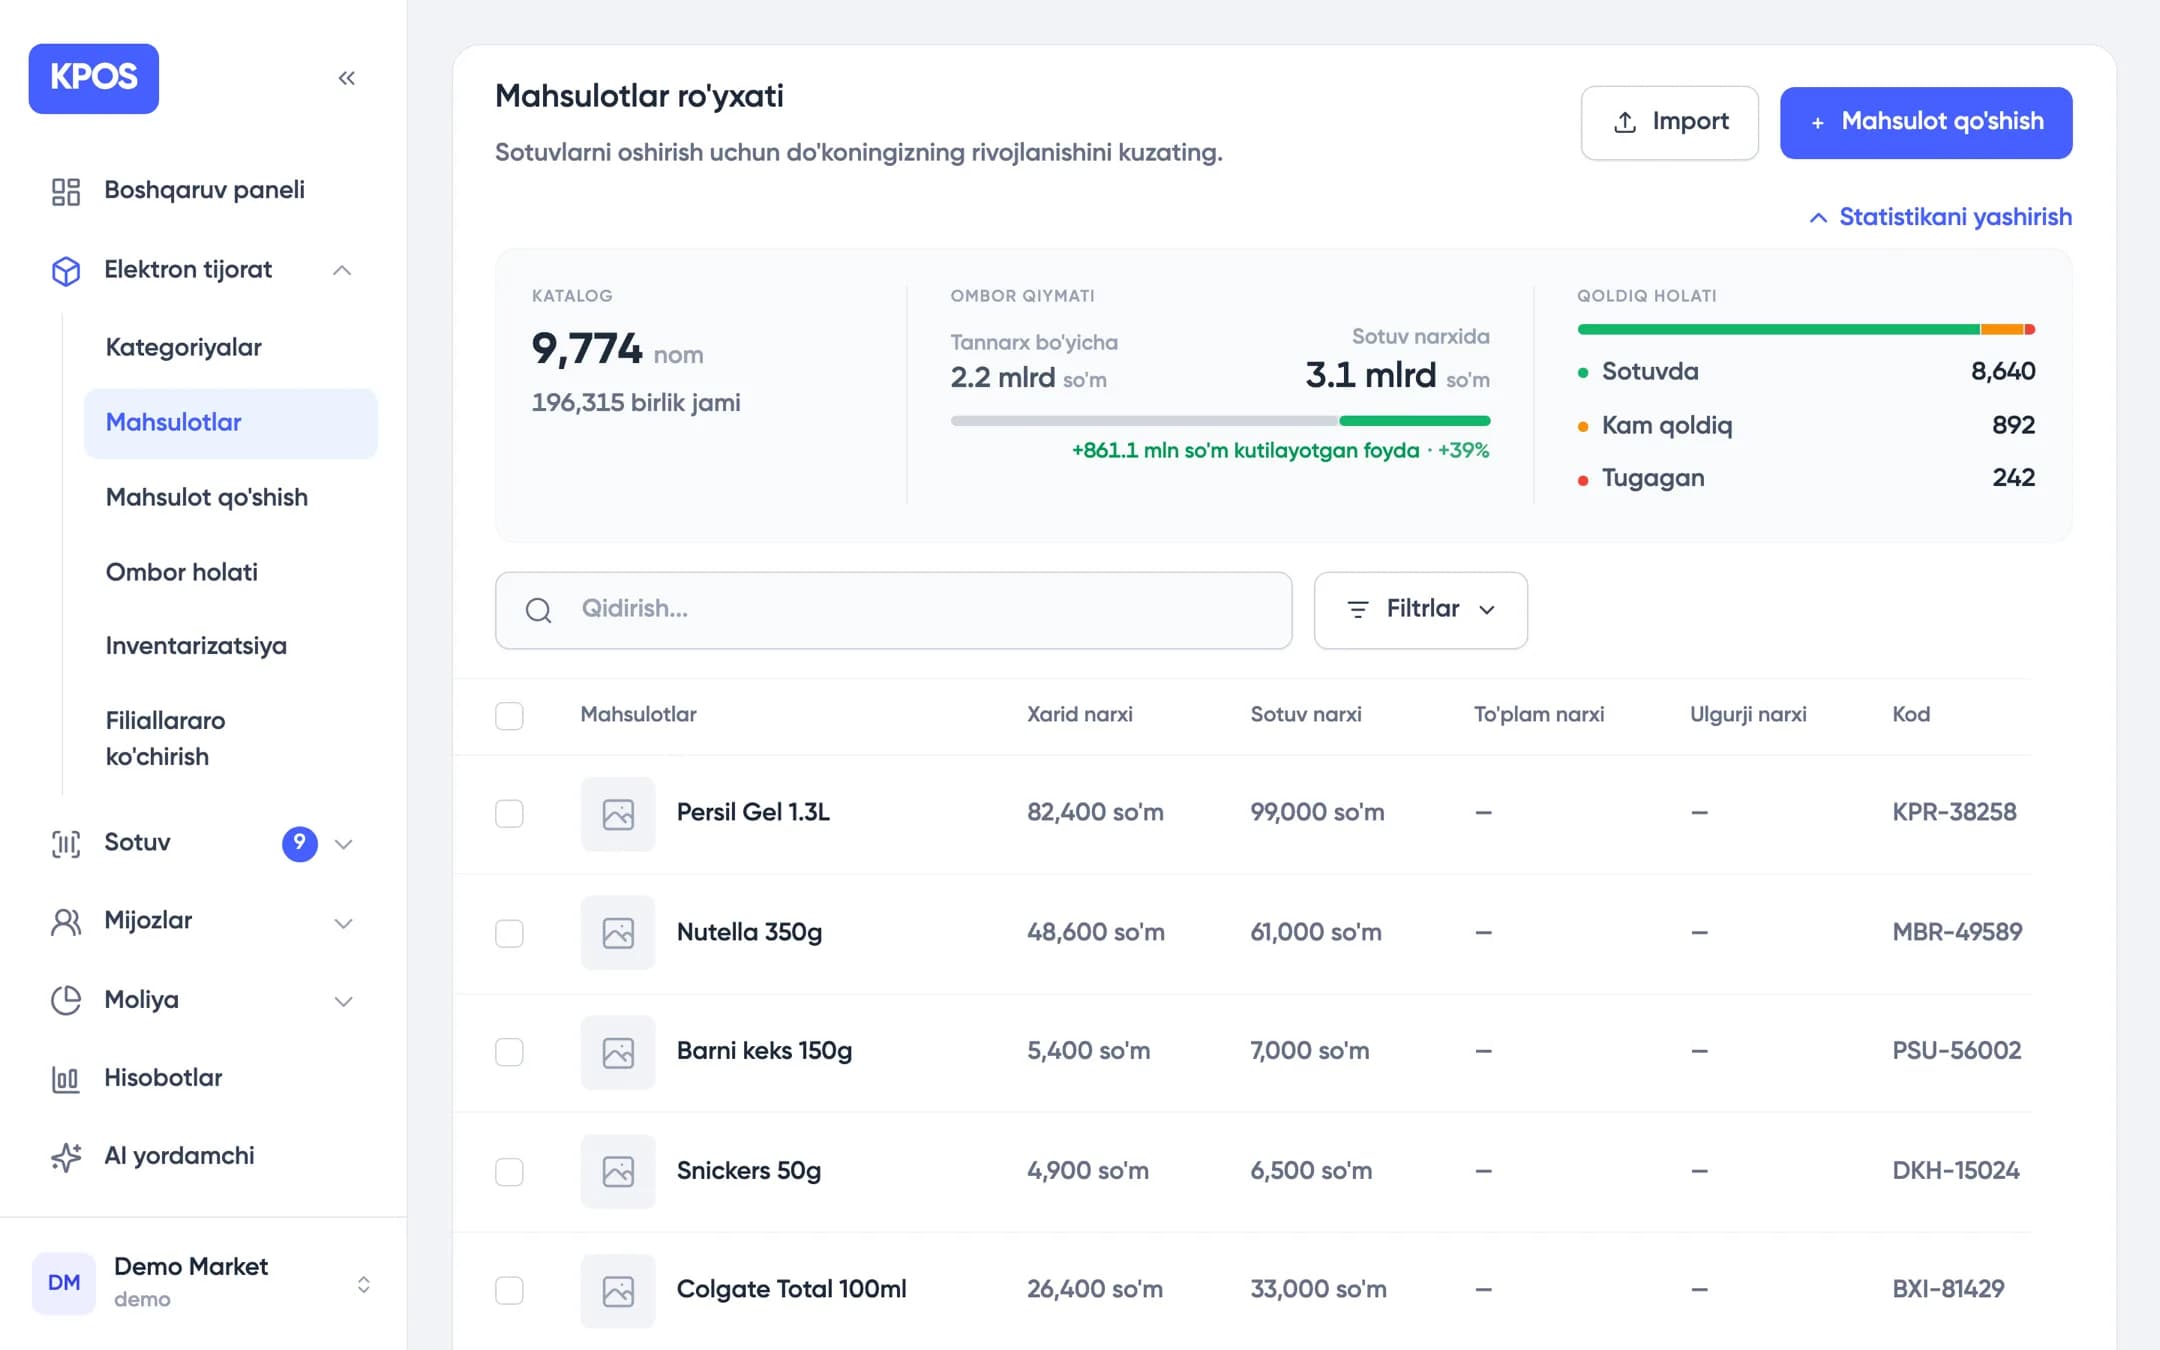The height and width of the screenshot is (1350, 2160).
Task: Click the Colgate Total 100ml image placeholder
Action: (x=618, y=1290)
